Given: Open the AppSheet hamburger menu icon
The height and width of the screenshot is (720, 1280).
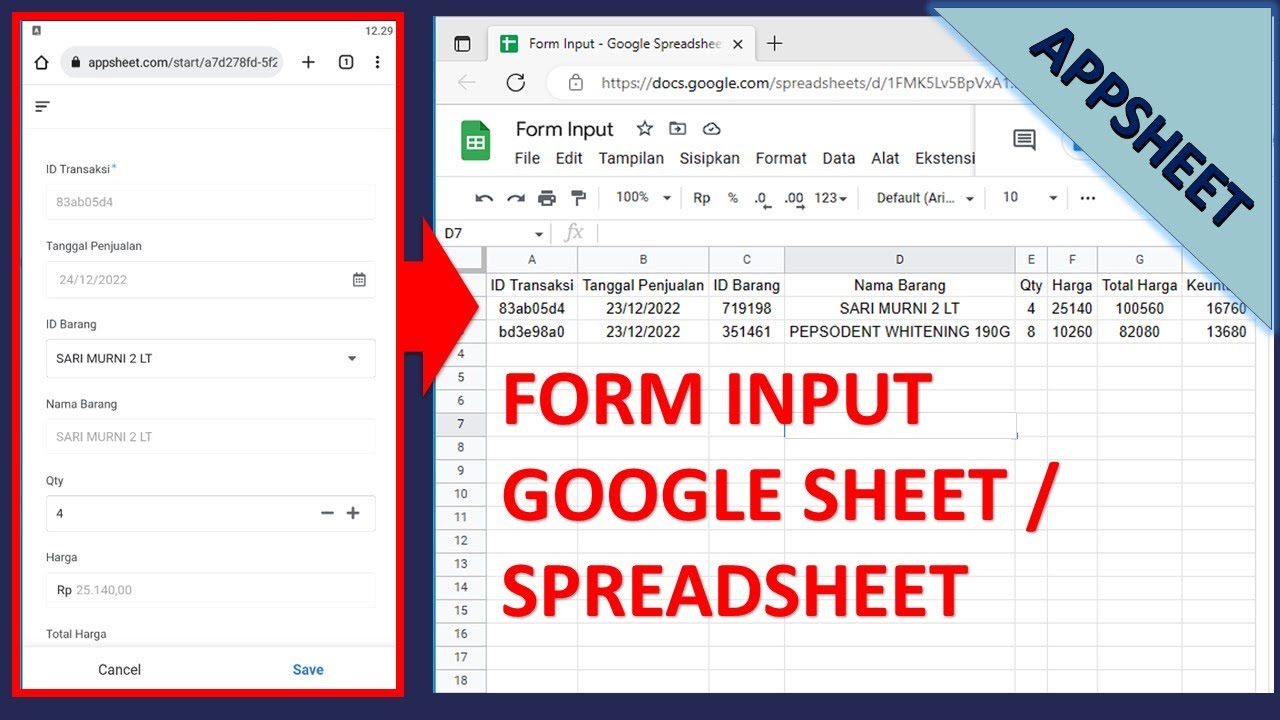Looking at the screenshot, I should (42, 106).
